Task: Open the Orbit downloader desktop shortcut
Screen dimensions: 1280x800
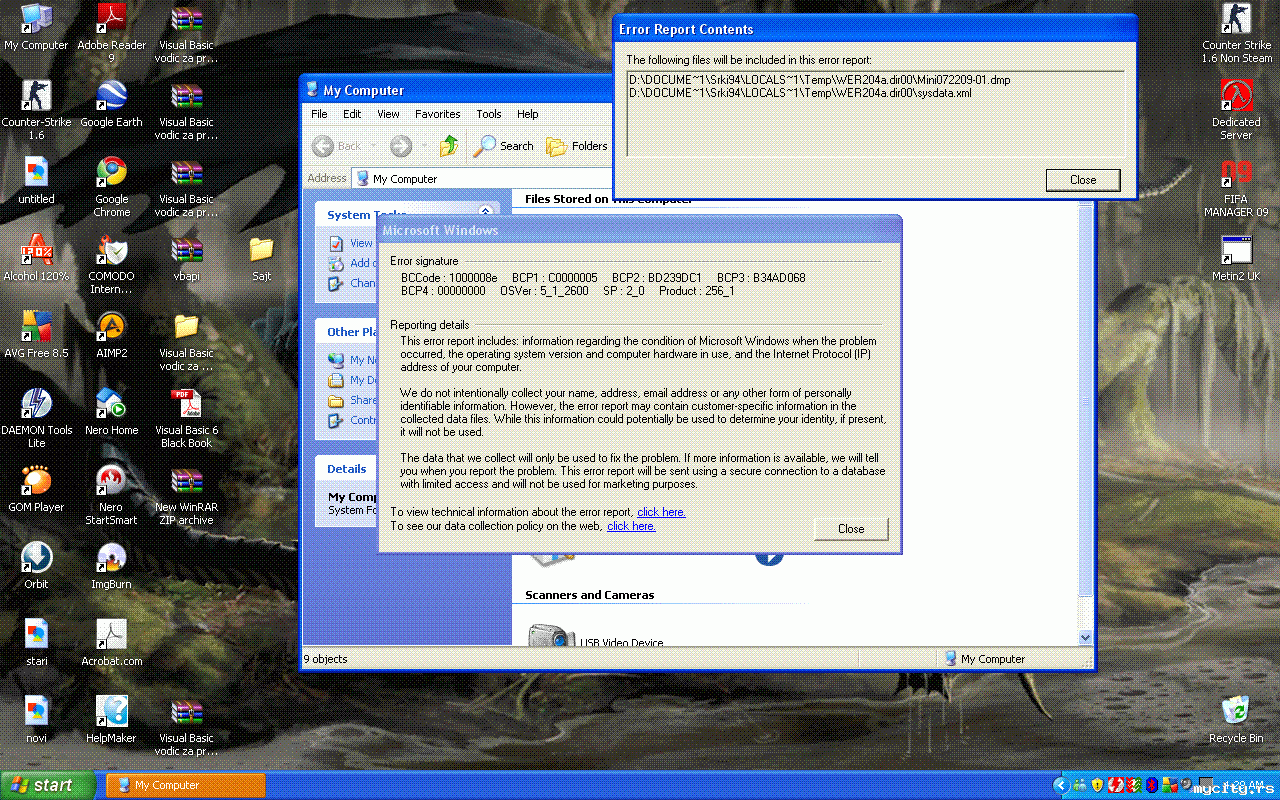Action: click(36, 567)
